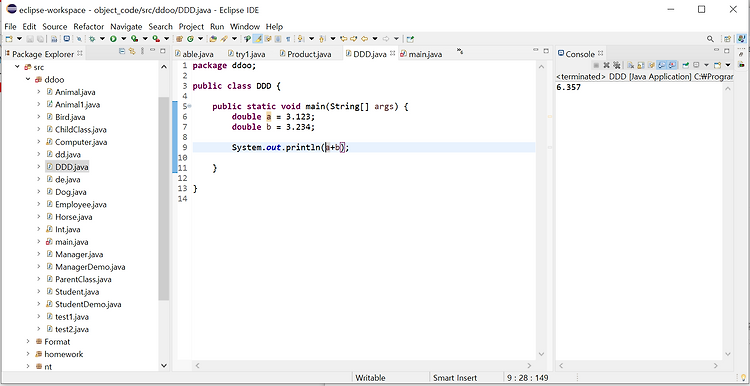
Task: Expand the Format package node
Action: coord(28,342)
